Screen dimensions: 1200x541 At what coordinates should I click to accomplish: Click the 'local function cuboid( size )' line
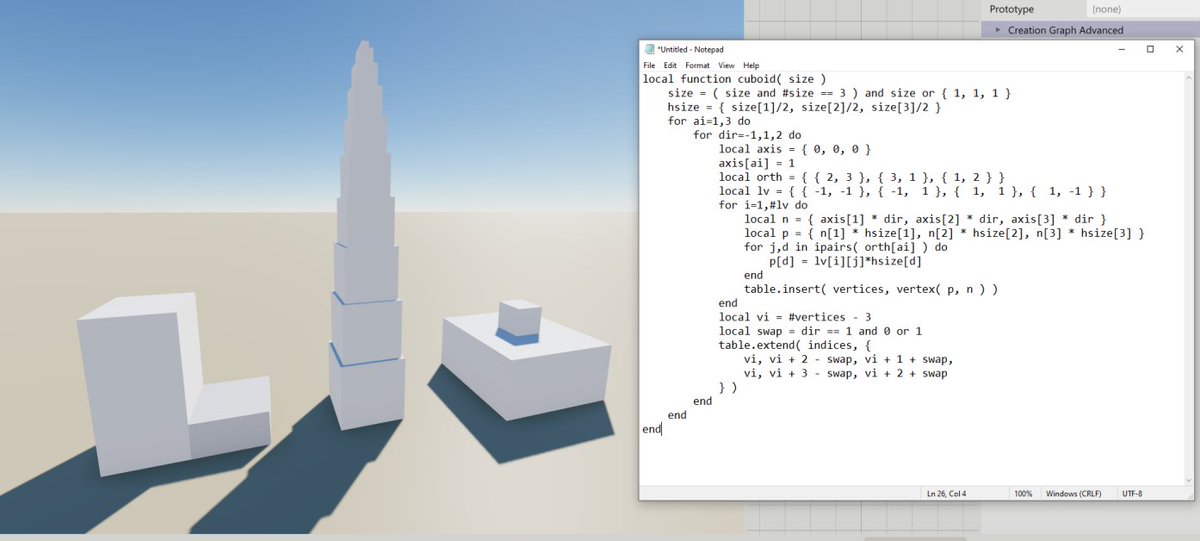(734, 78)
